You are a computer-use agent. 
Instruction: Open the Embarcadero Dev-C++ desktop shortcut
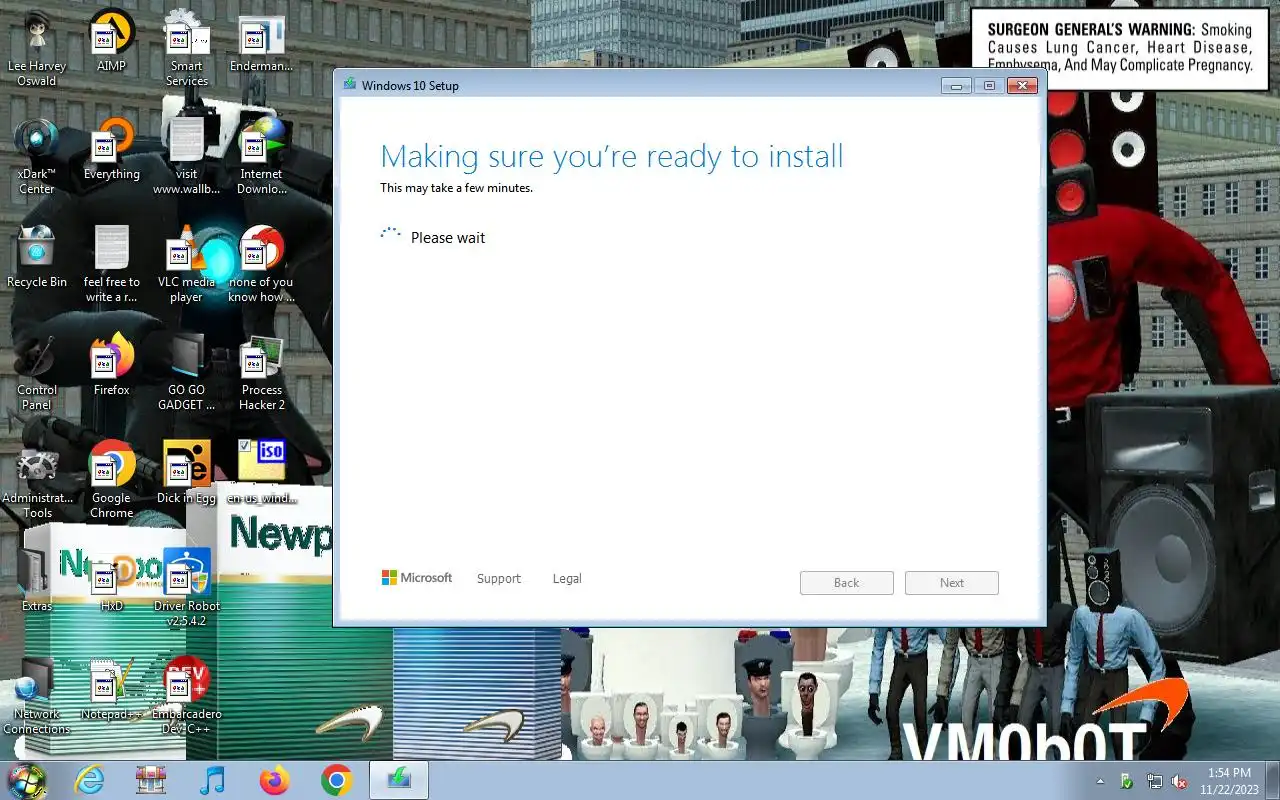pos(187,696)
